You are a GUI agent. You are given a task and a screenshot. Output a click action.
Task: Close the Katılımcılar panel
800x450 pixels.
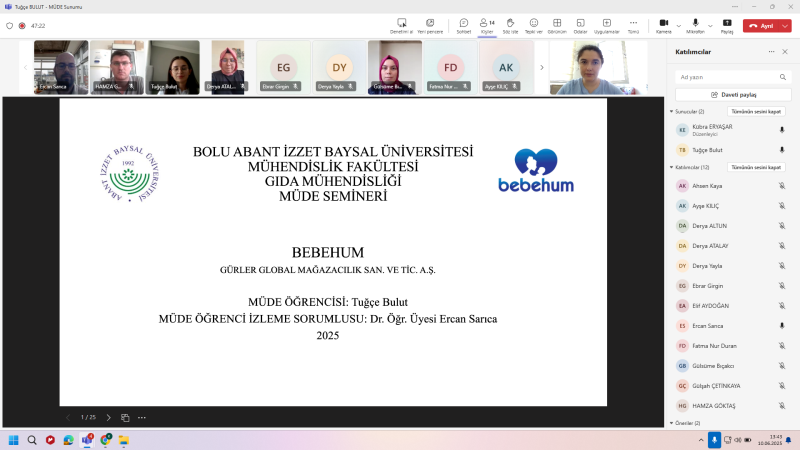point(785,52)
